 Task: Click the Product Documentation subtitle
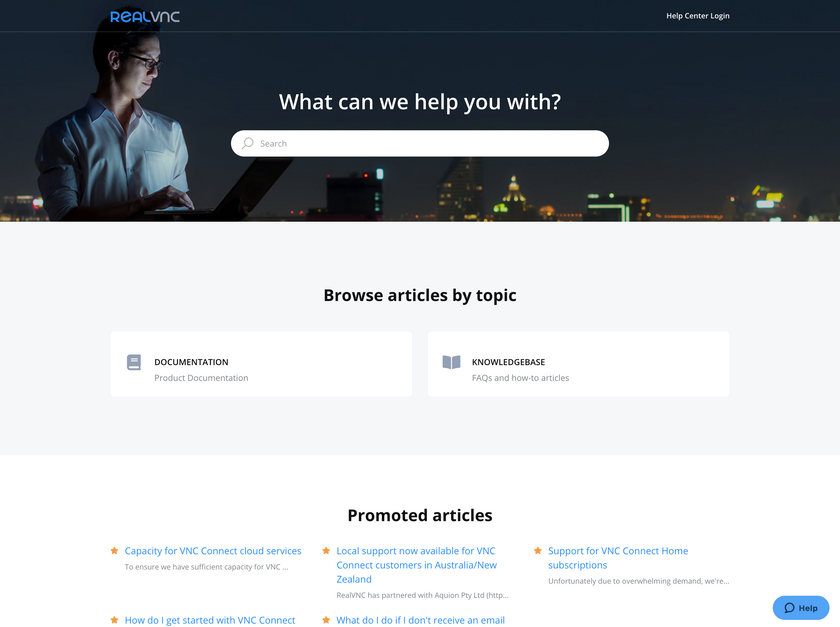201,378
